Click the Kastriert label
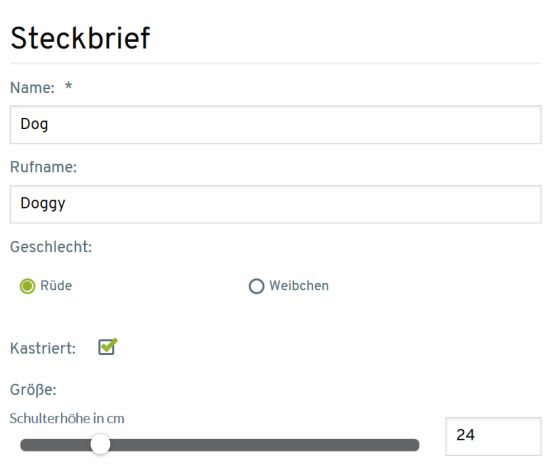Screen dimensions: 550x471 pos(43,349)
